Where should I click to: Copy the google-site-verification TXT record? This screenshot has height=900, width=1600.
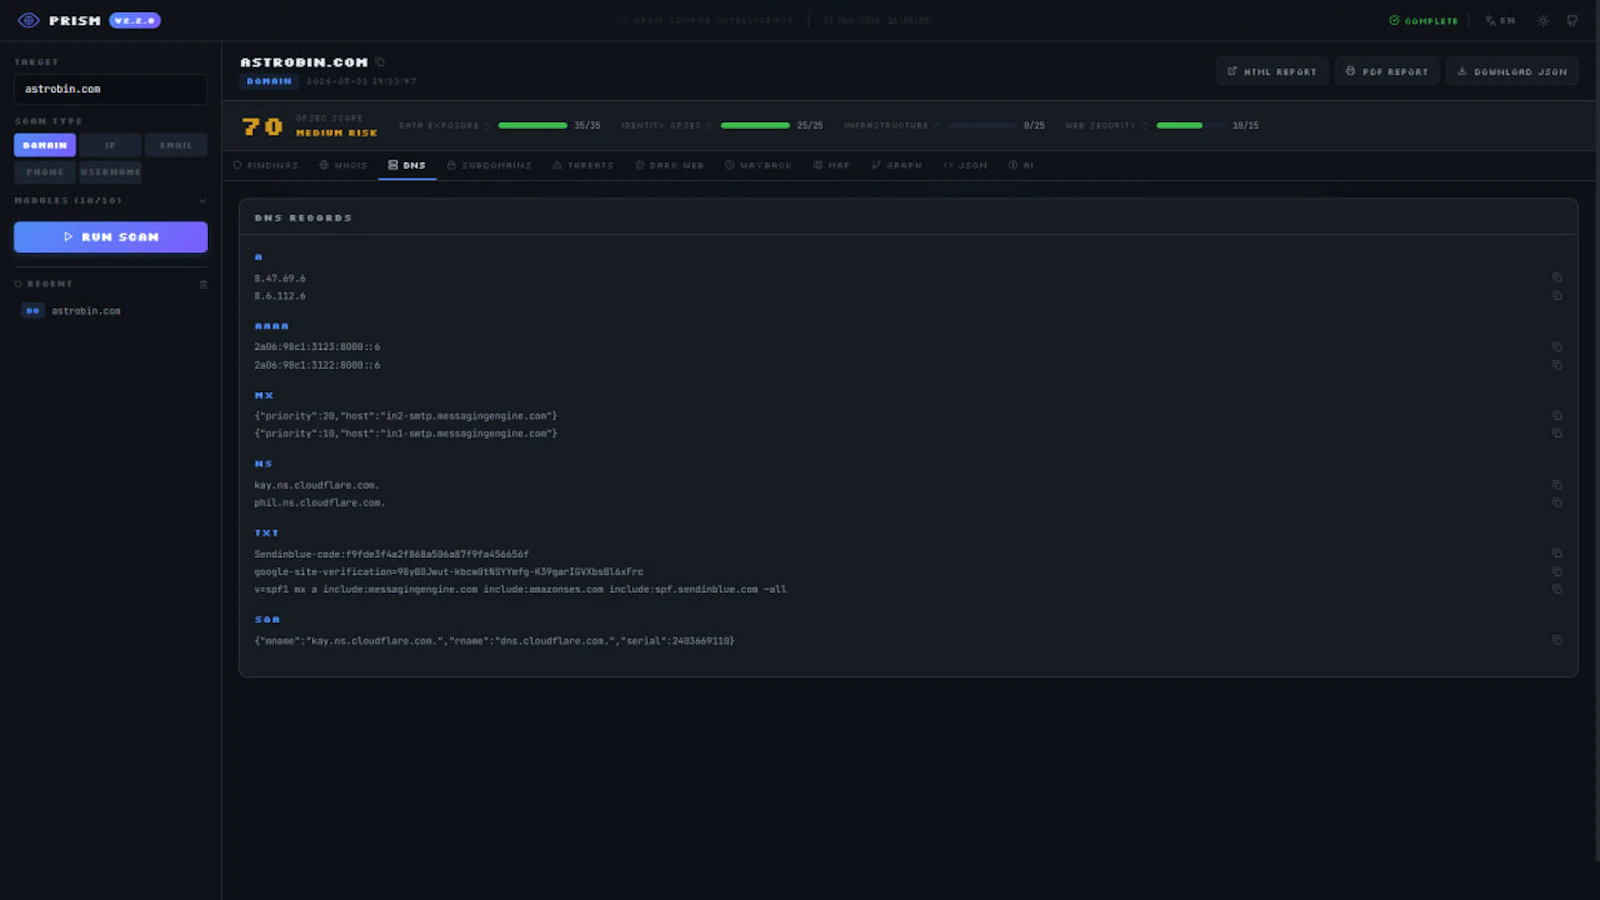click(x=1557, y=572)
